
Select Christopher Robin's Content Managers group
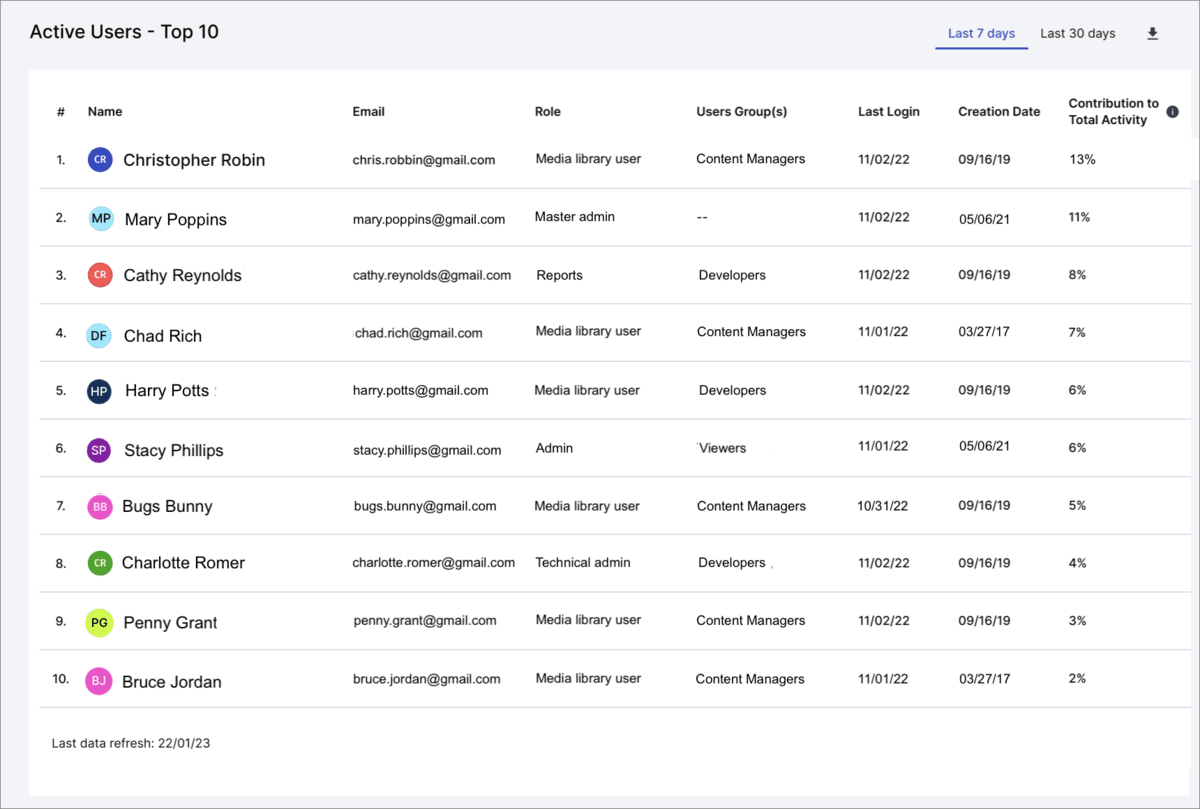click(751, 159)
